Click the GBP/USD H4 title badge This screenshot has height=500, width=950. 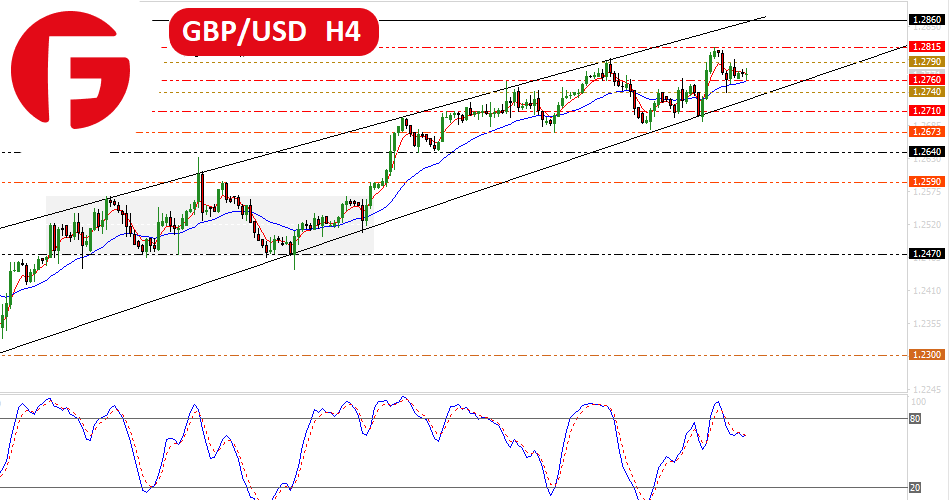pos(273,32)
